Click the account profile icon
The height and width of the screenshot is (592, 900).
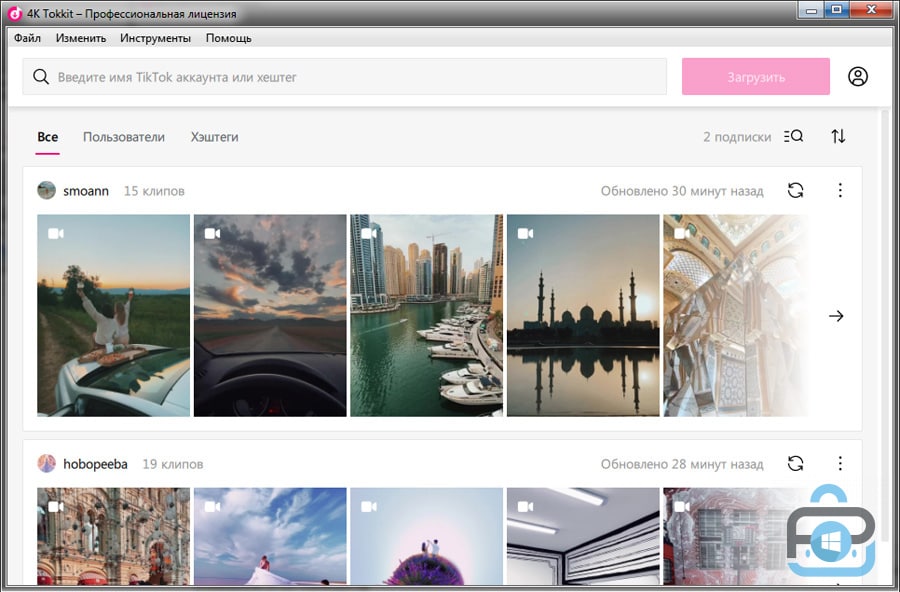pyautogui.click(x=858, y=76)
